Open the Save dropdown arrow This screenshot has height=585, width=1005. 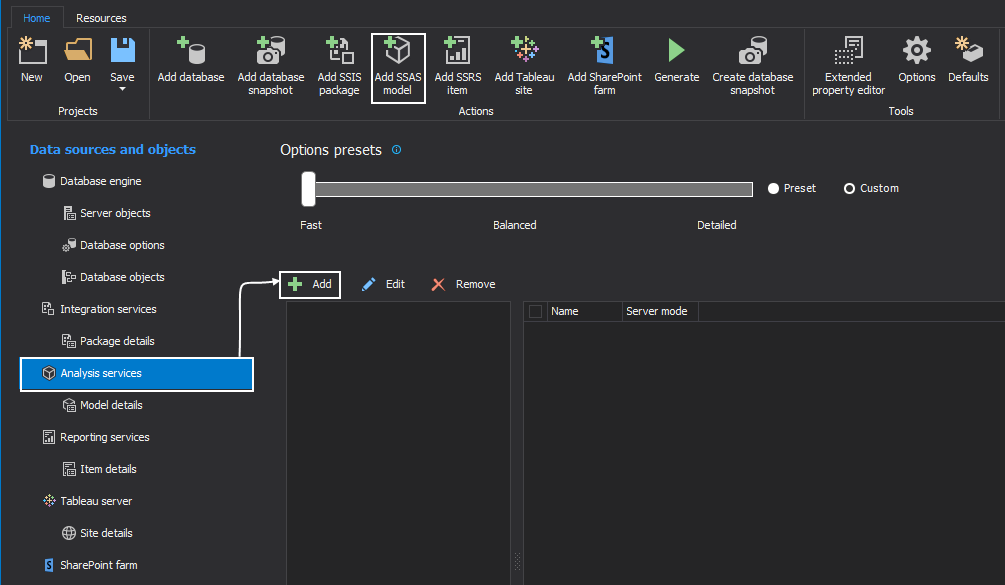click(x=122, y=89)
